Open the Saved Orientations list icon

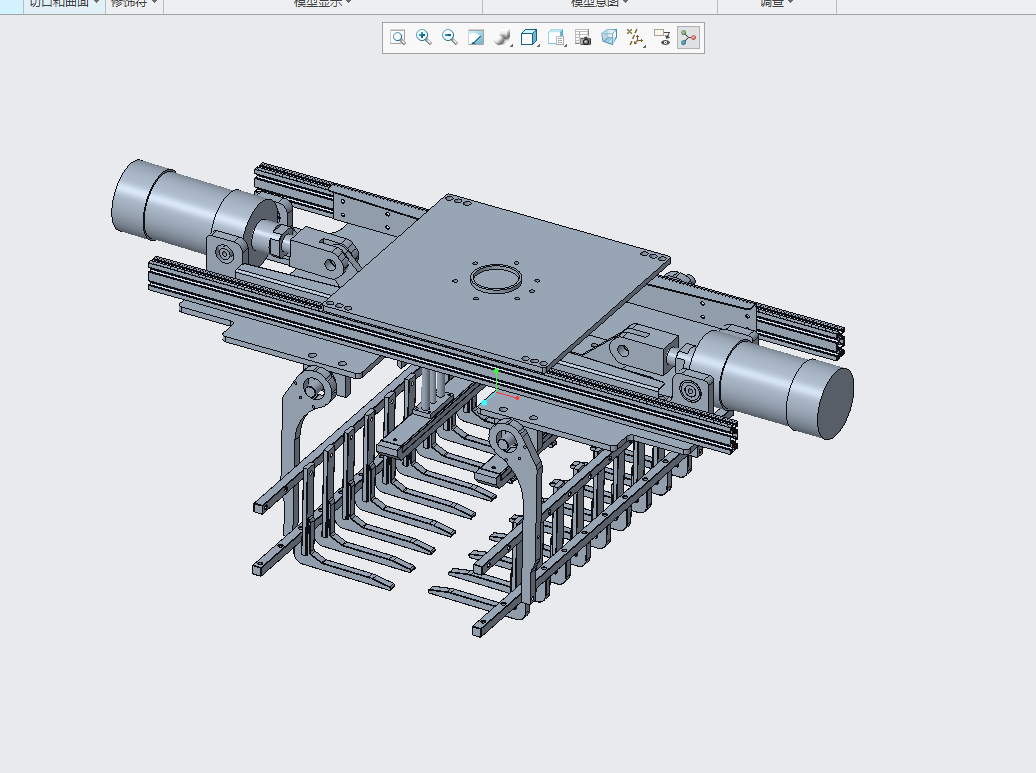[556, 38]
